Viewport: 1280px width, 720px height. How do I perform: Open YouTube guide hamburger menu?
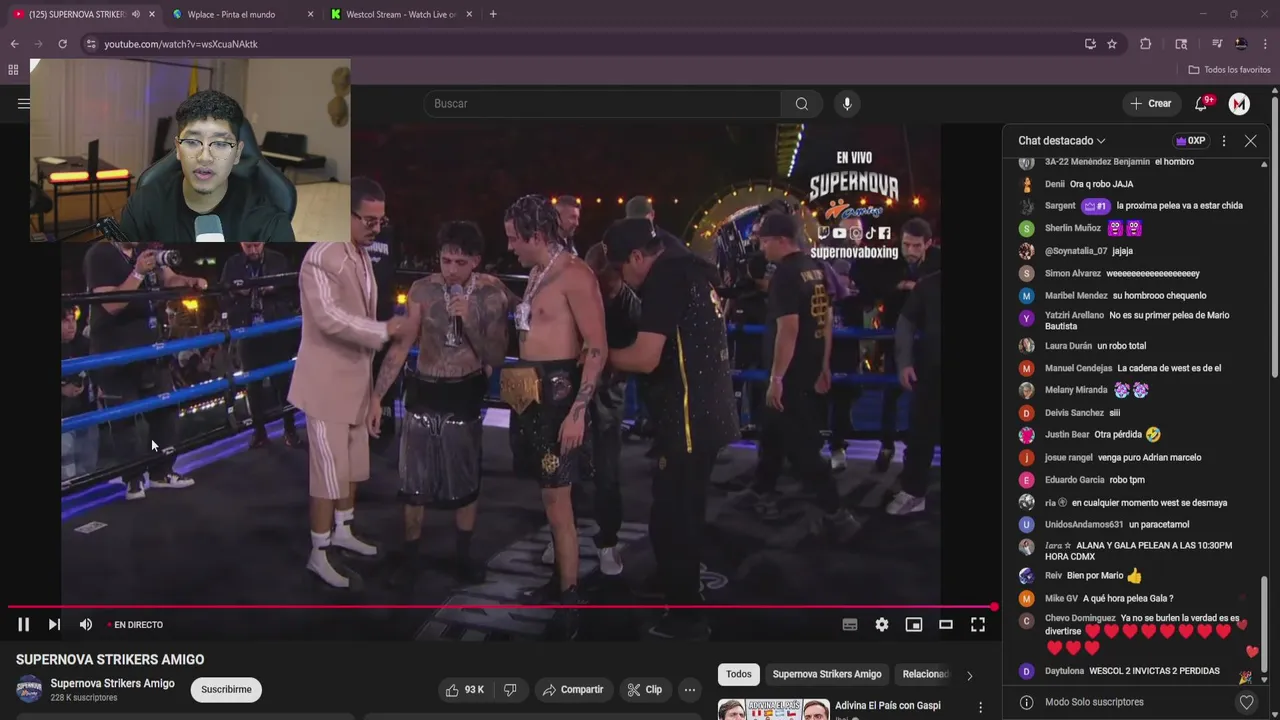click(23, 104)
